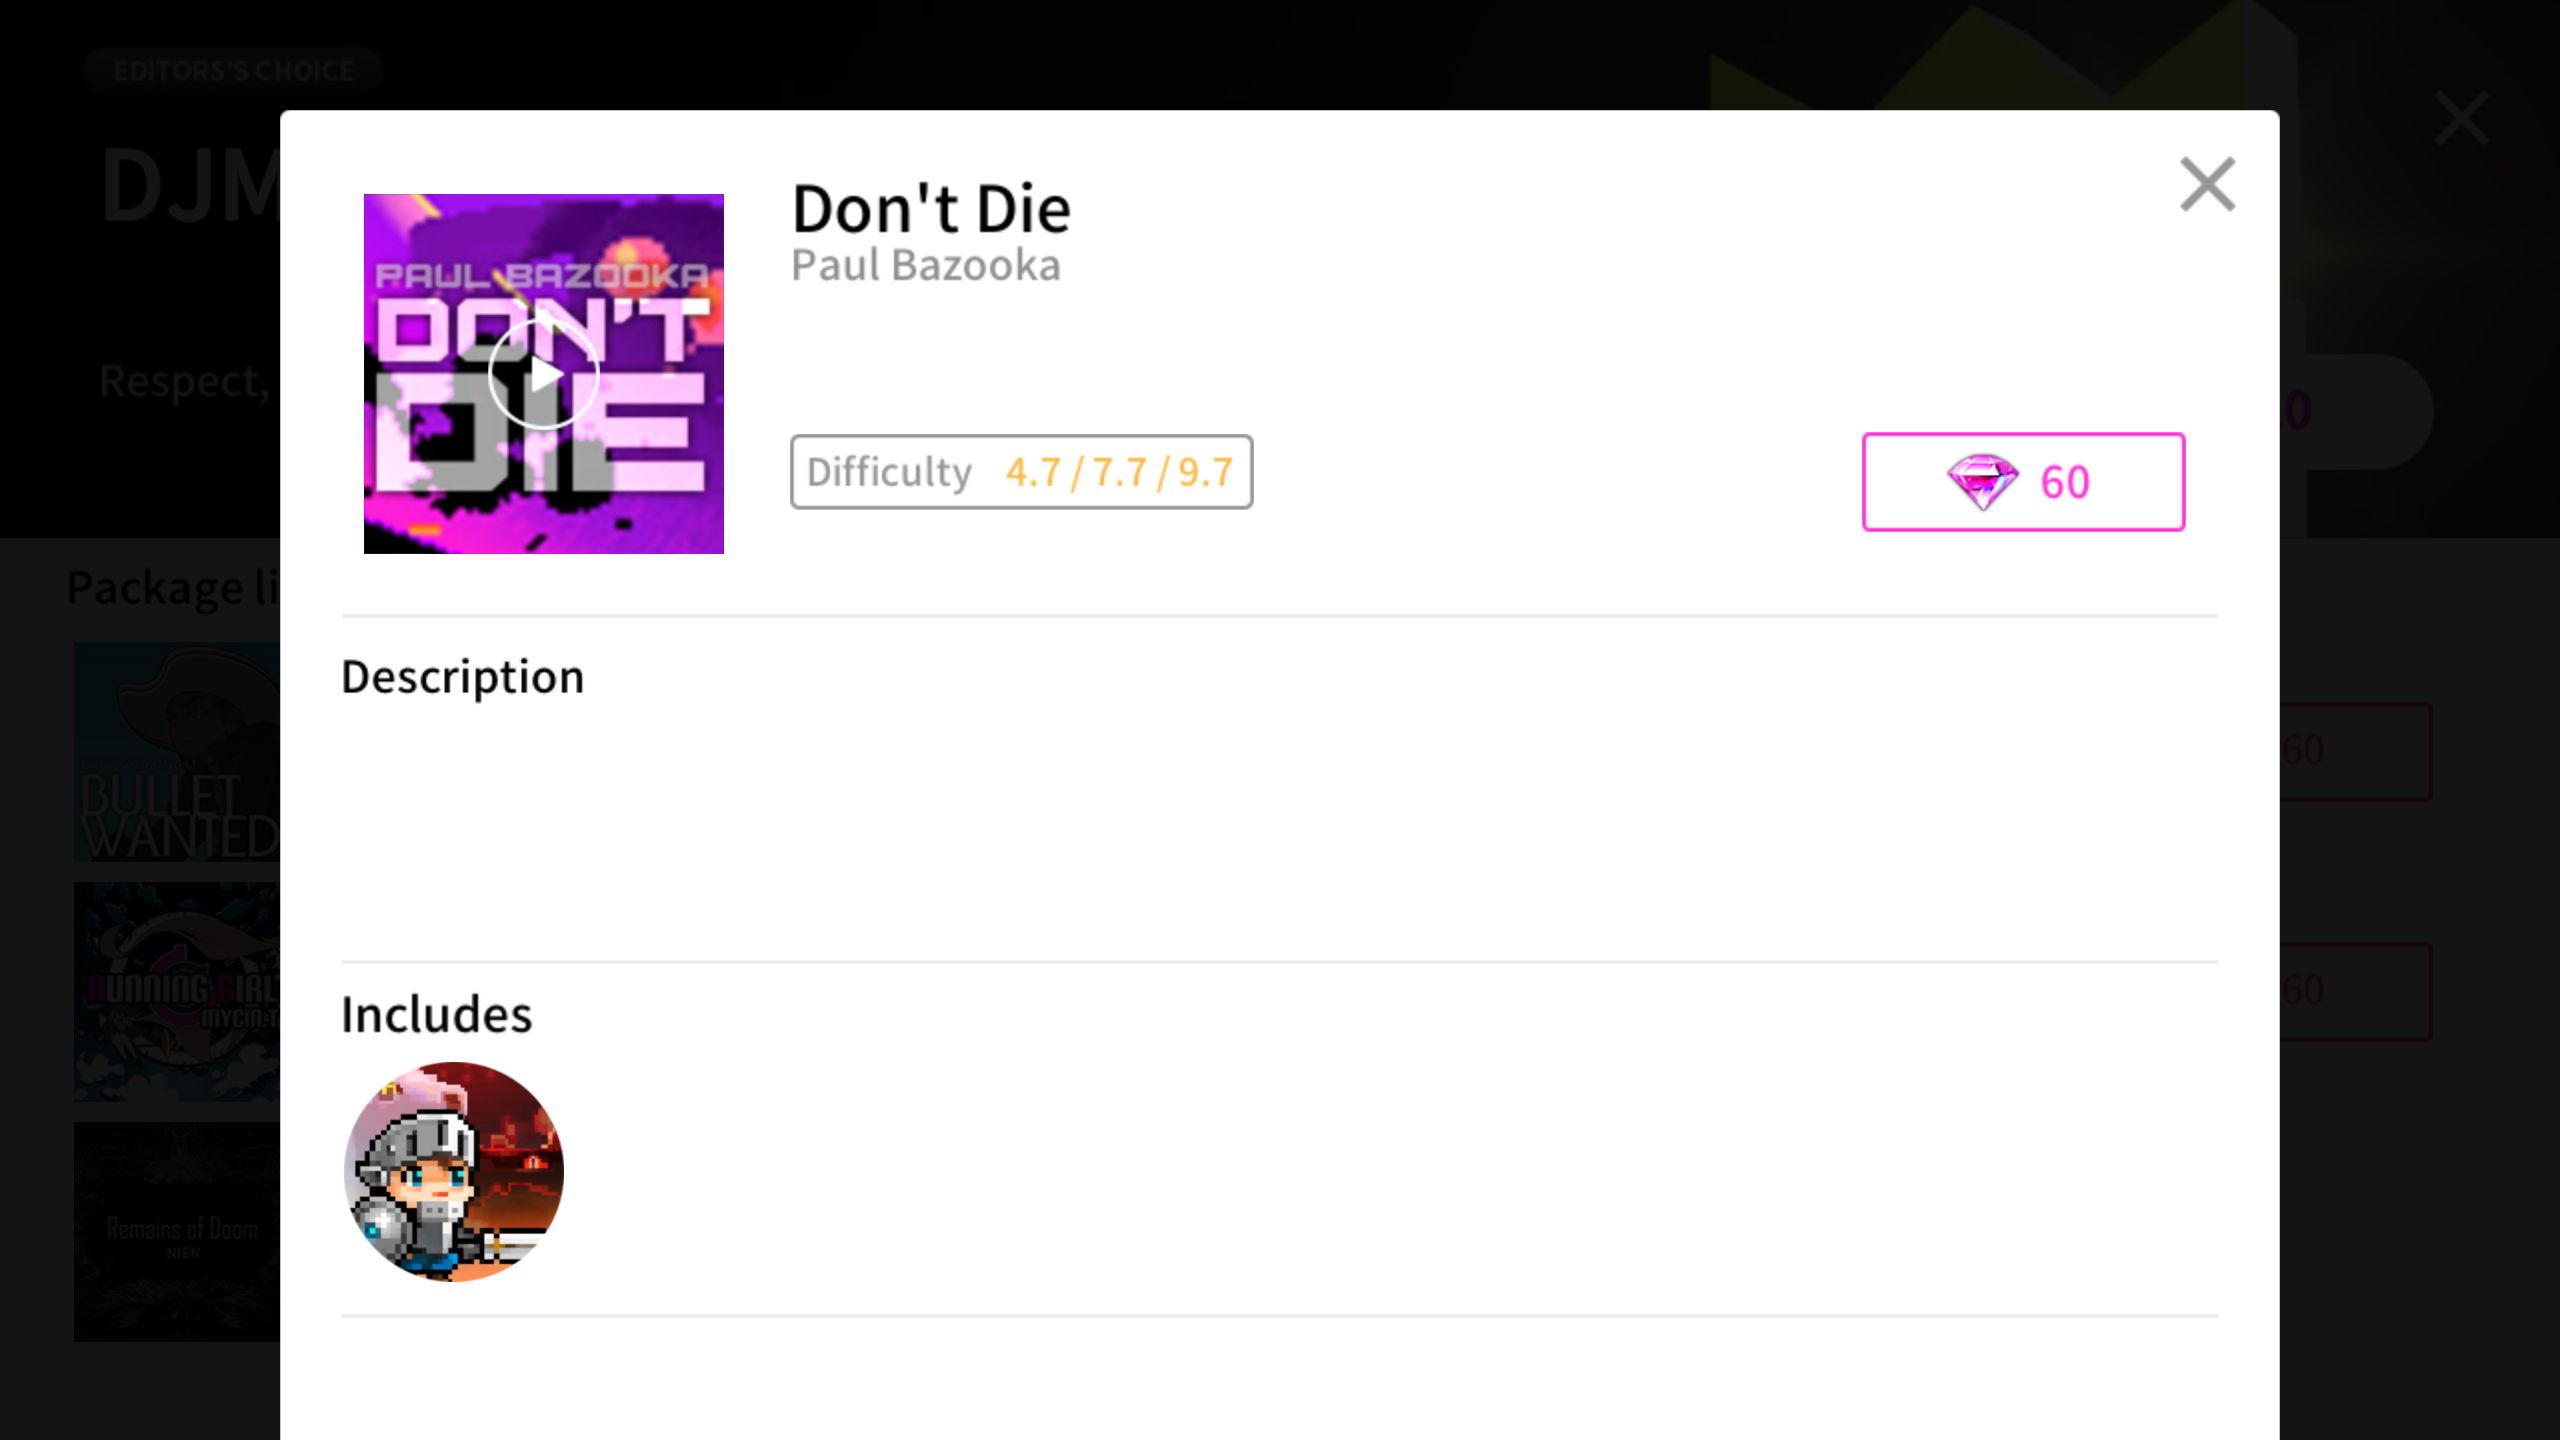Open the Bullet Wanted package thumbnail
The image size is (2560, 1440).
click(177, 752)
